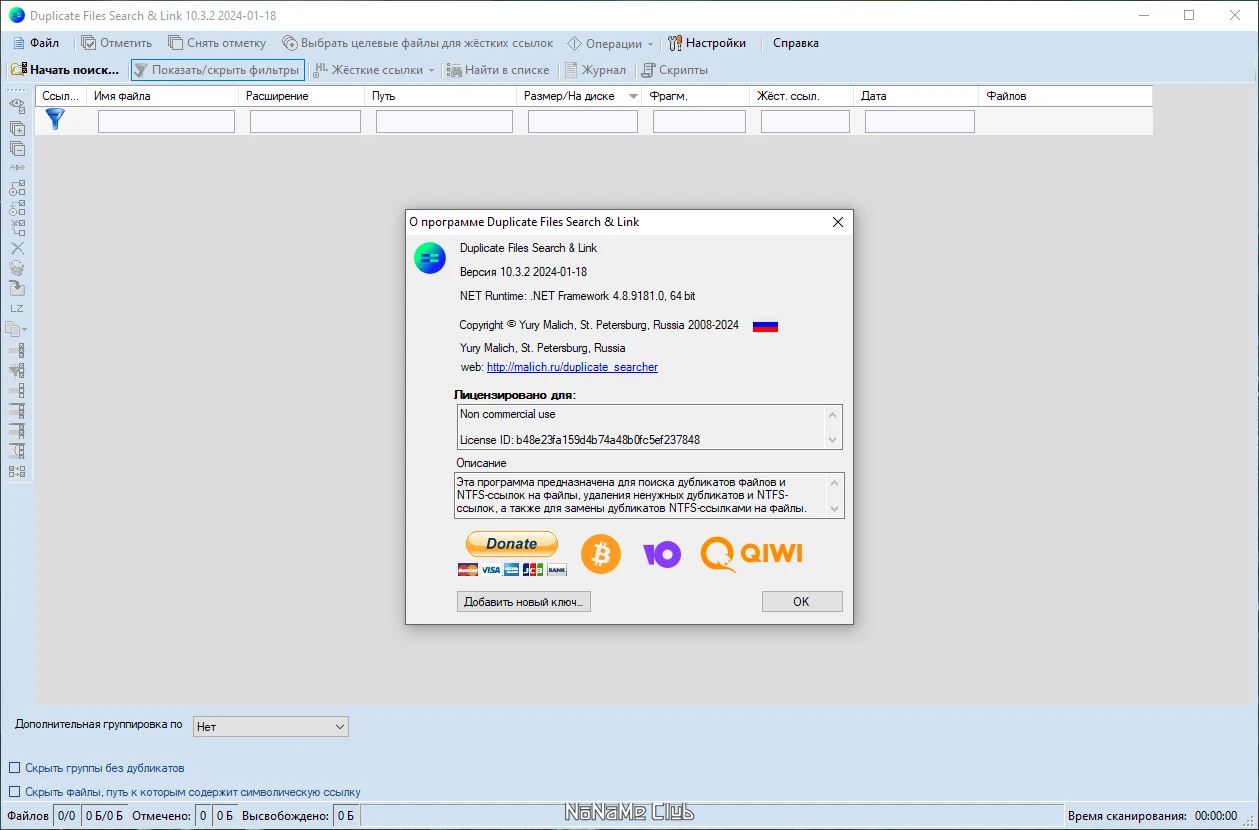1259x830 pixels.
Task: Click the description box scrollbar down arrow
Action: click(x=833, y=508)
